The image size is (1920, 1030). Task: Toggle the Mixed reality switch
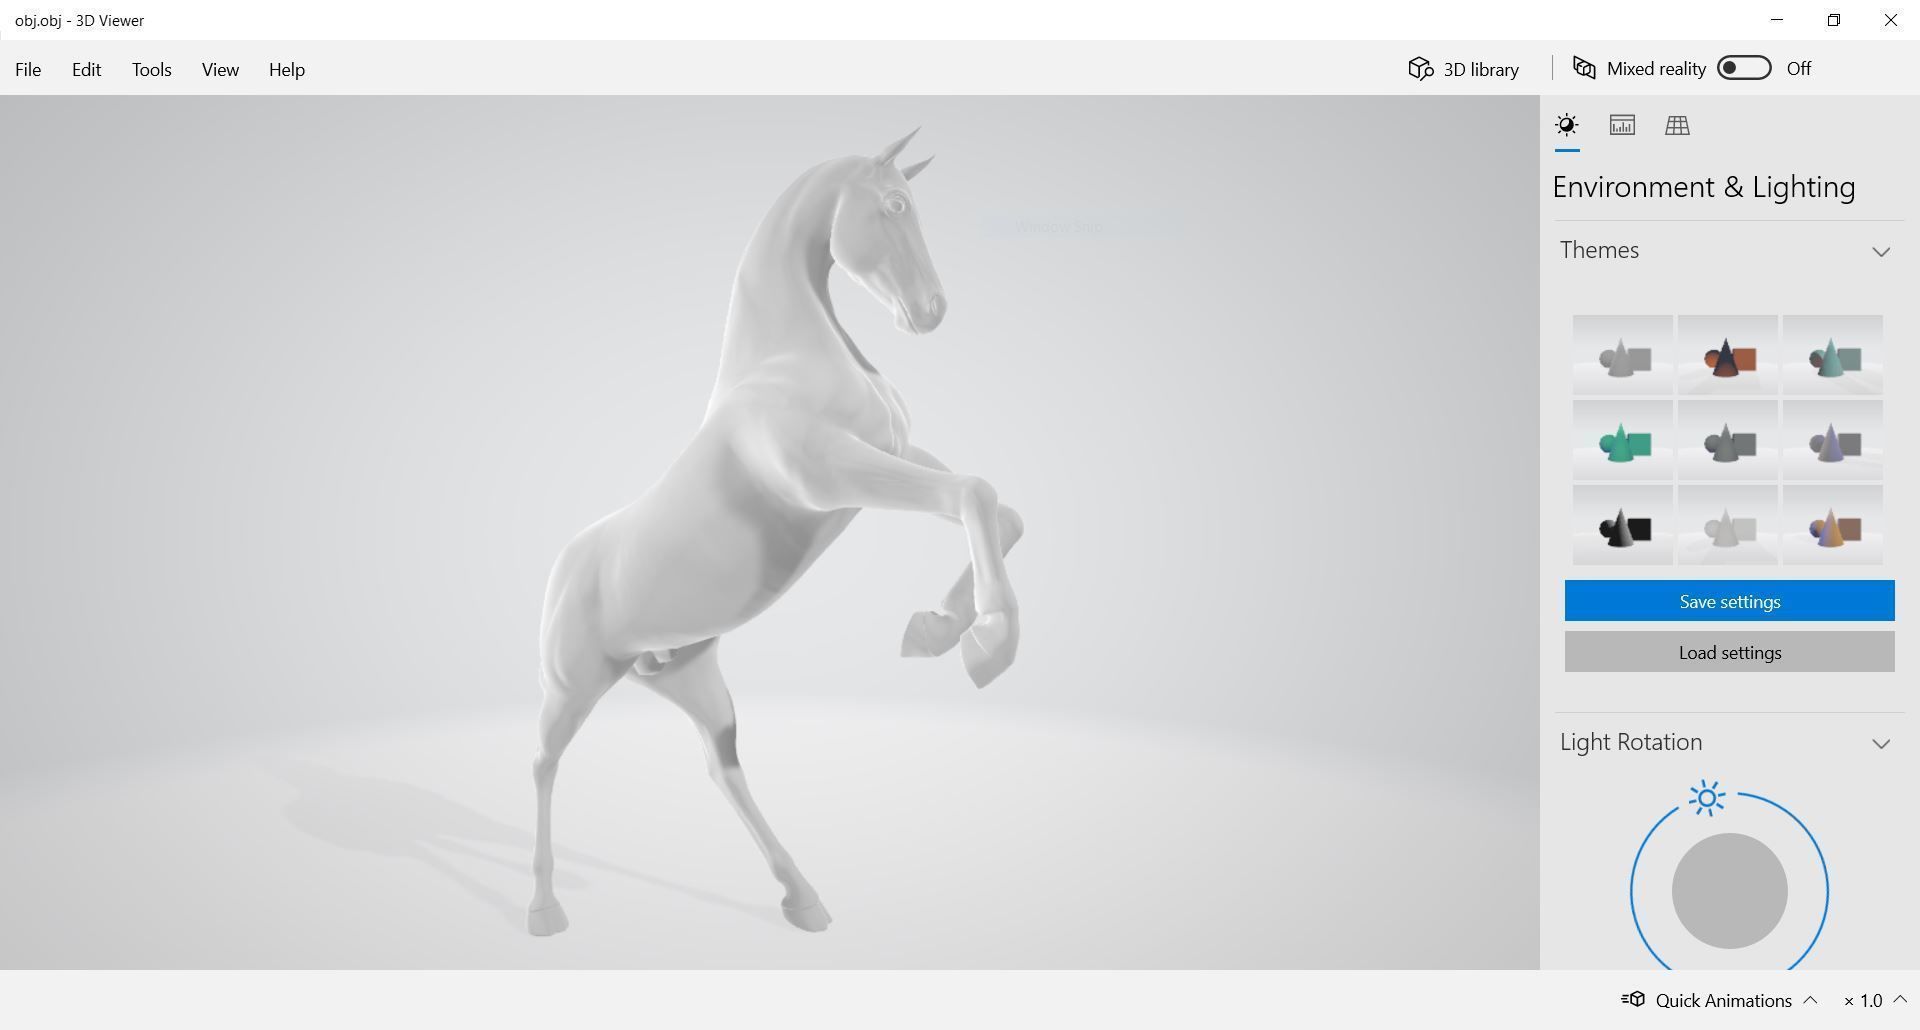[1744, 68]
